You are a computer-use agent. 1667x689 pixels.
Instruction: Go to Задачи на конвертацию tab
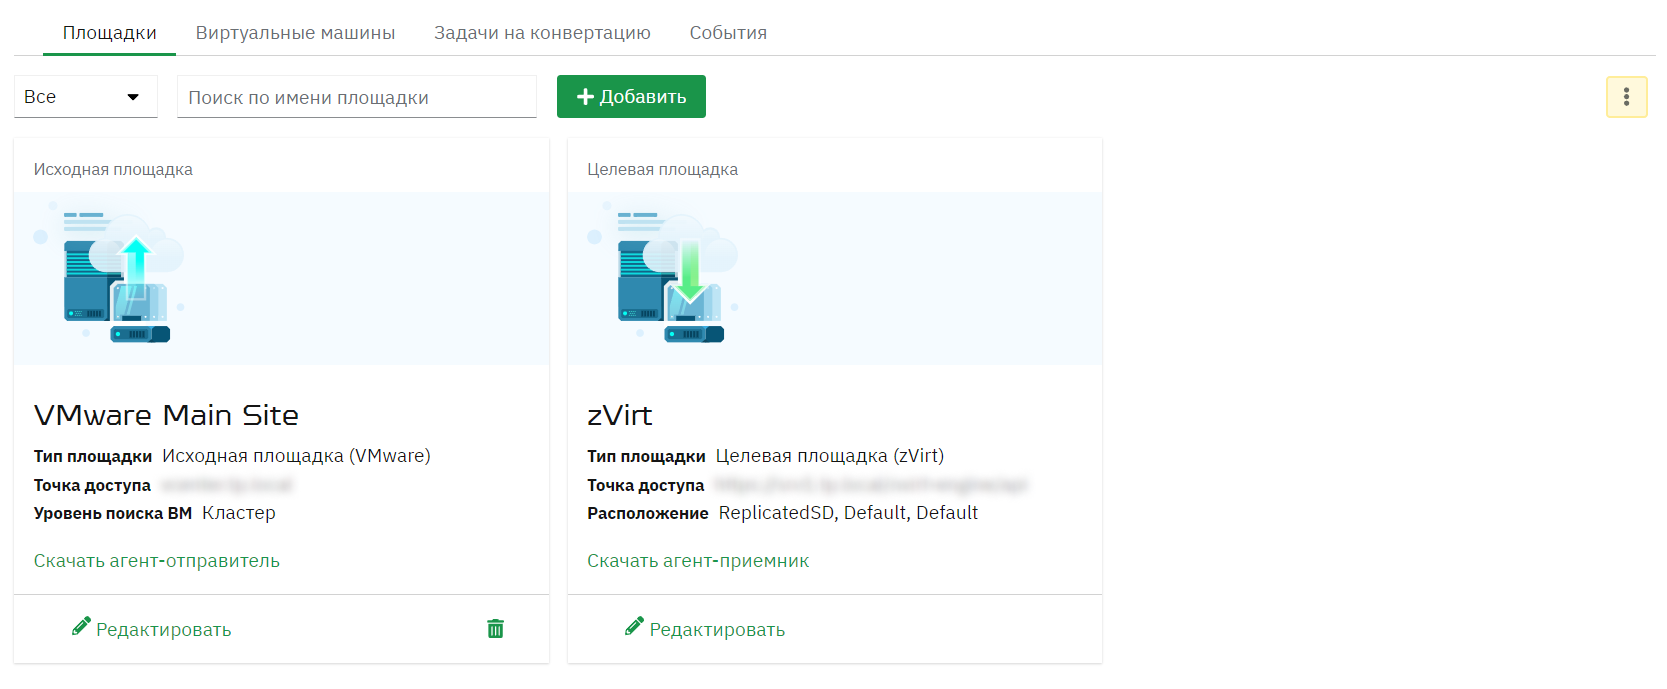pos(542,33)
